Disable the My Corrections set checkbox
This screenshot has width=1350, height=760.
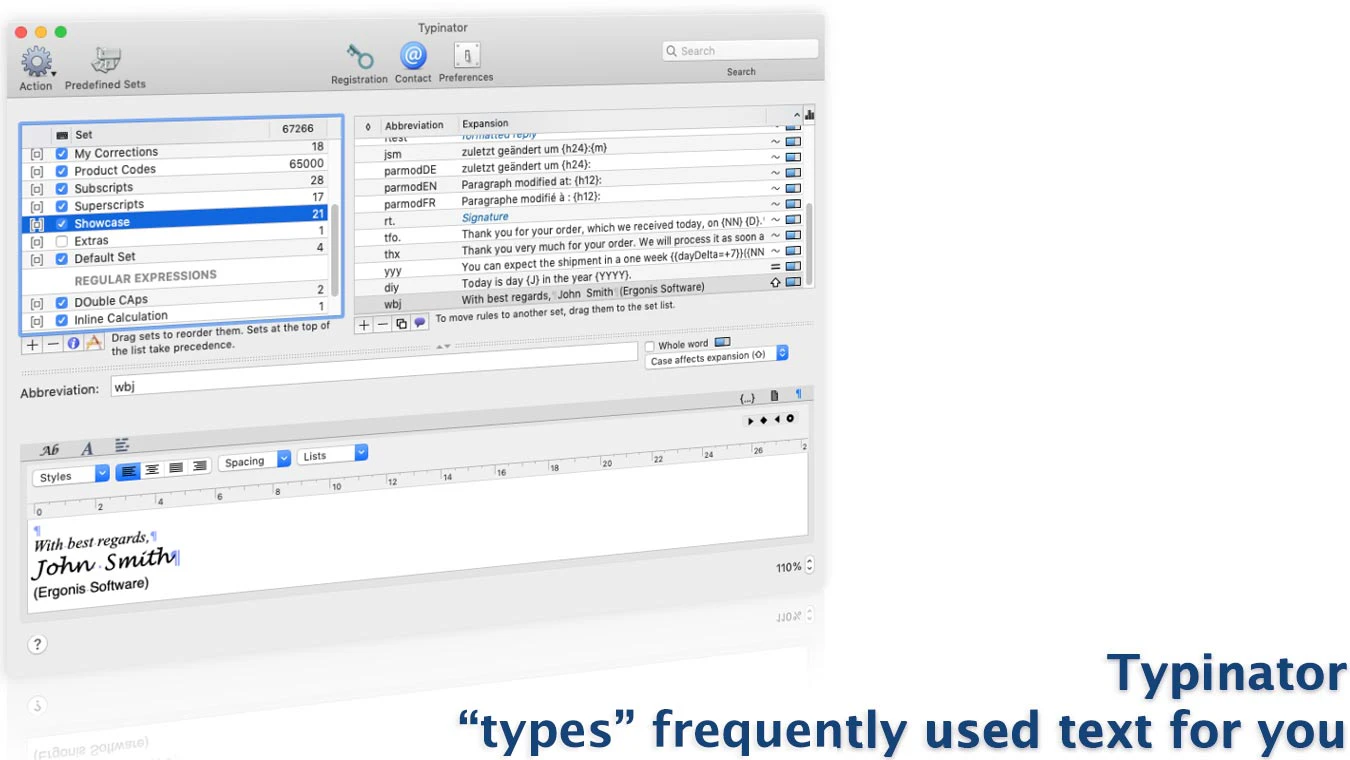click(62, 154)
